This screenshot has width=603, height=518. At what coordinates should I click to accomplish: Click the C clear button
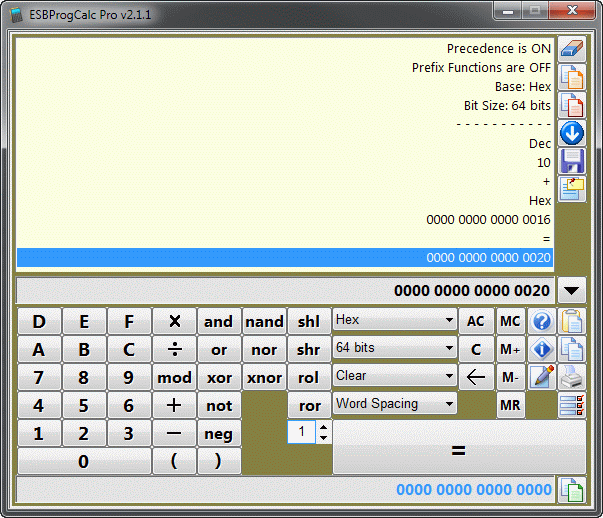[x=476, y=349]
